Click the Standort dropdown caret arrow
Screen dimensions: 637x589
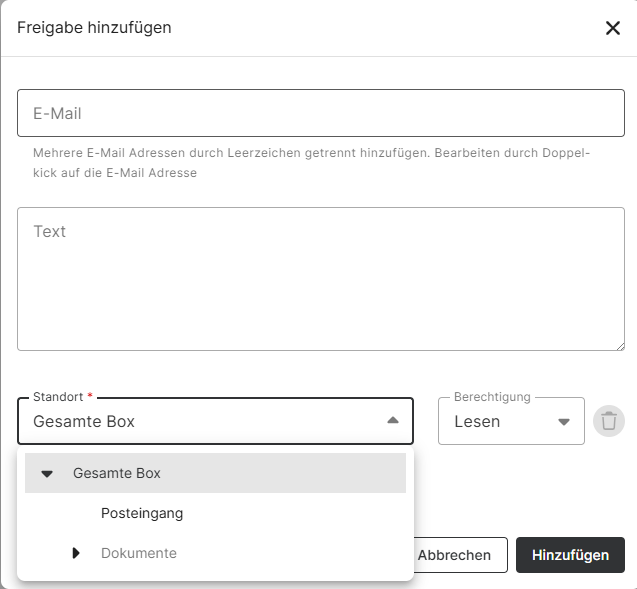[393, 421]
